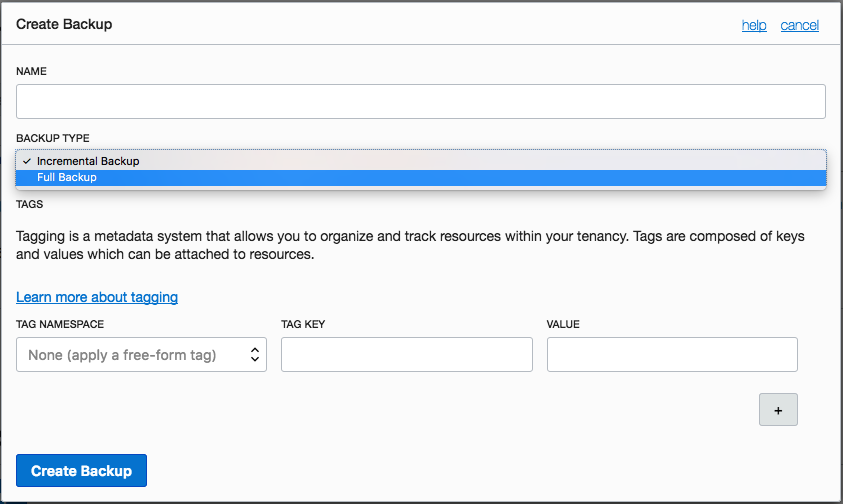Focus the Name text field

[x=420, y=102]
